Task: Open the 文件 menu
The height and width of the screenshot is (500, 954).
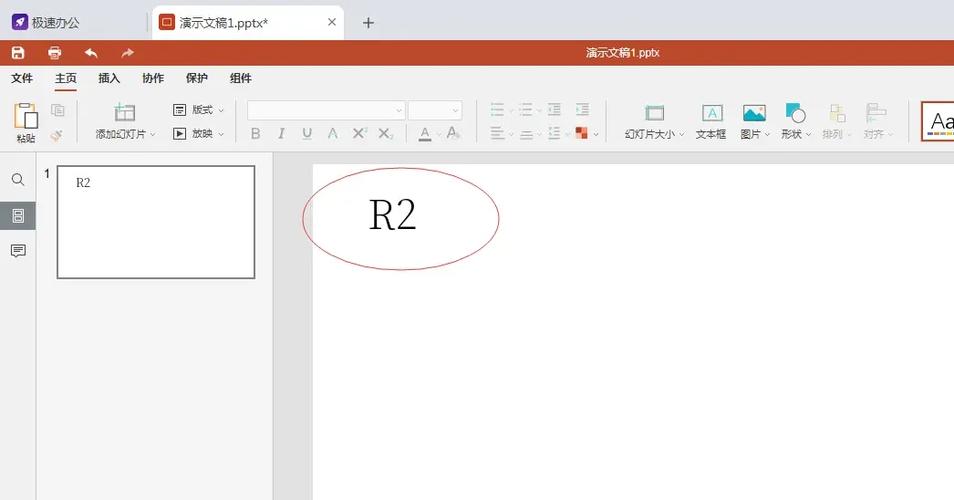Action: point(22,78)
